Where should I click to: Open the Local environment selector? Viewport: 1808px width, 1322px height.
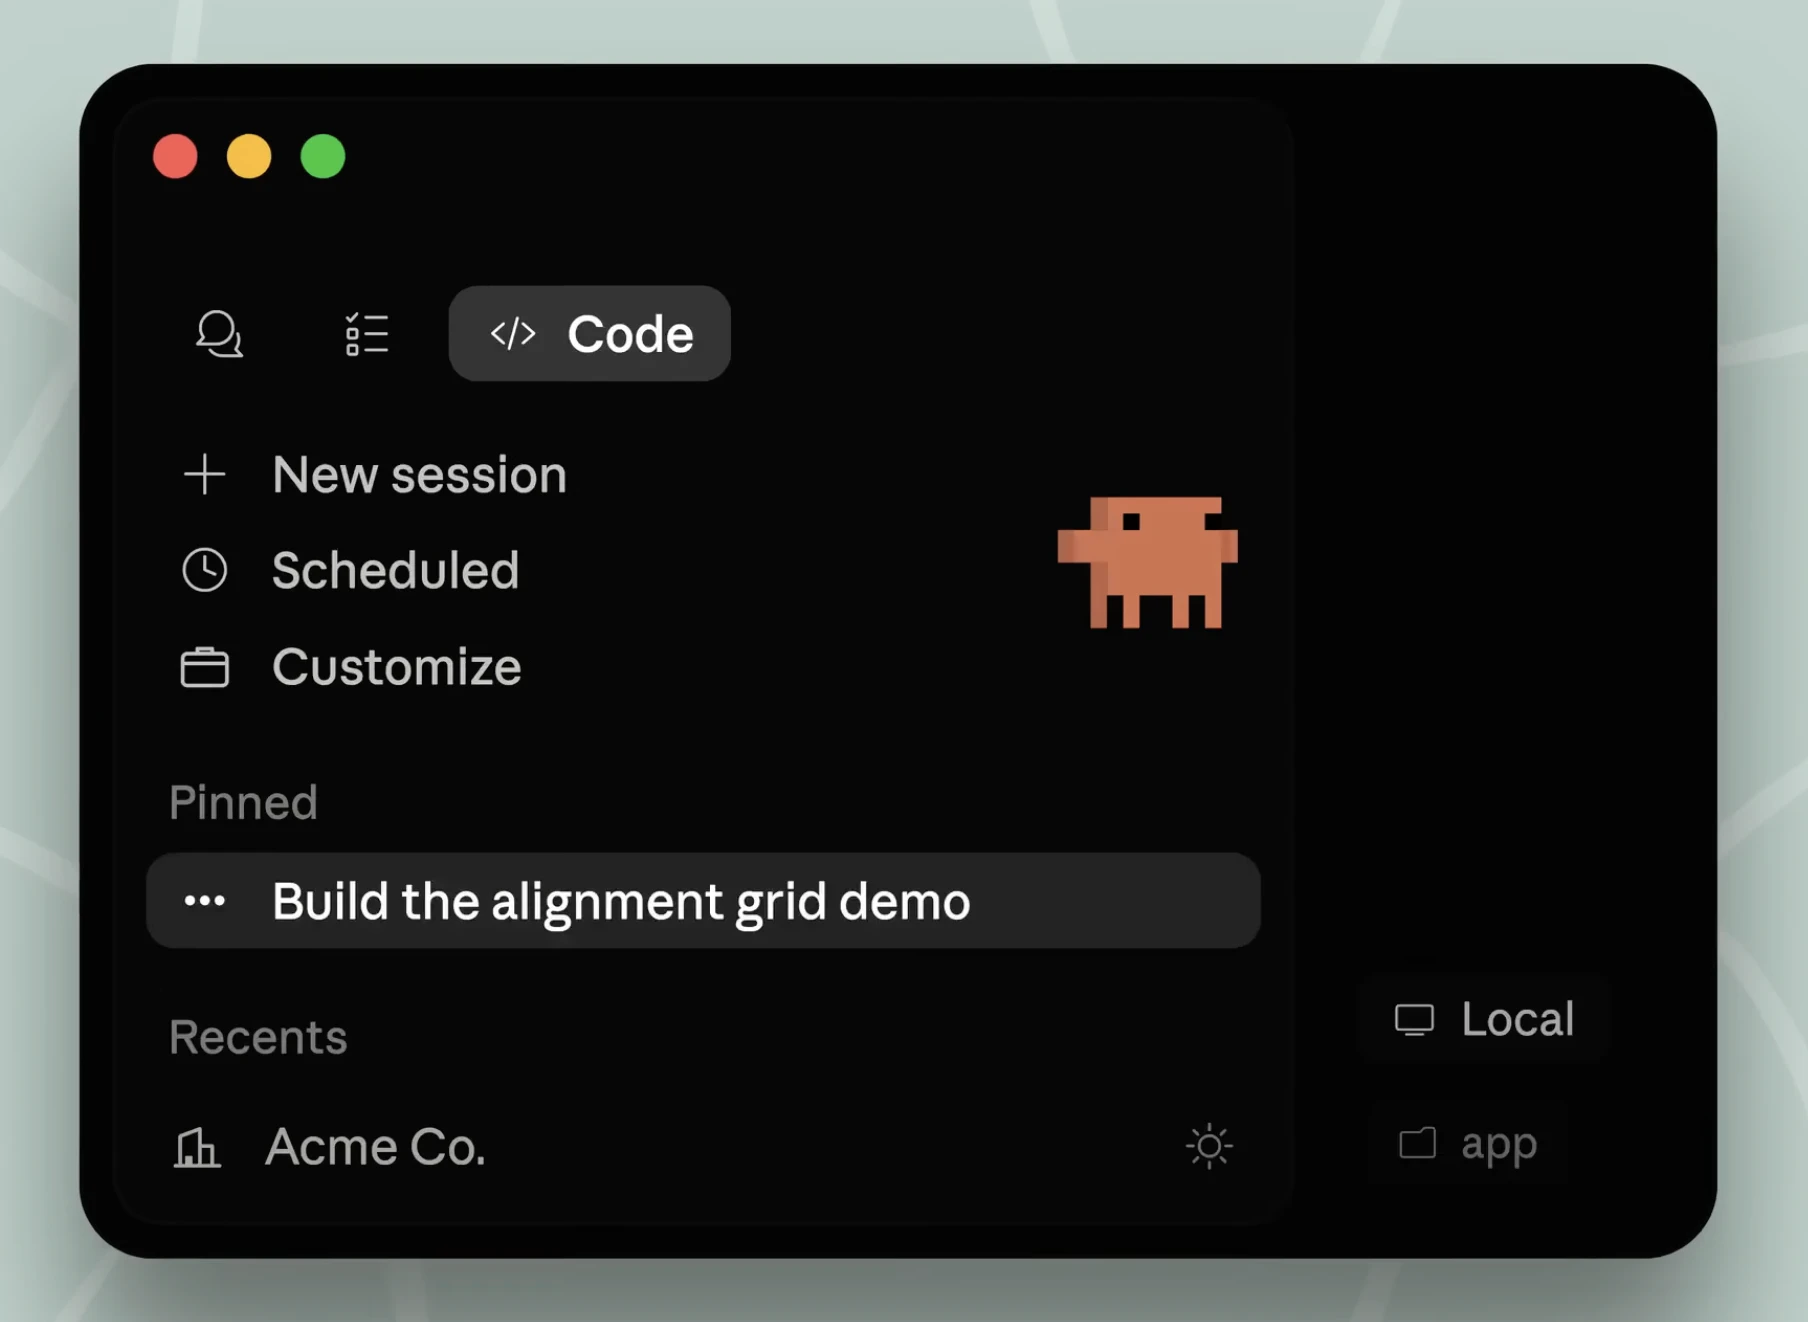tap(1482, 1019)
